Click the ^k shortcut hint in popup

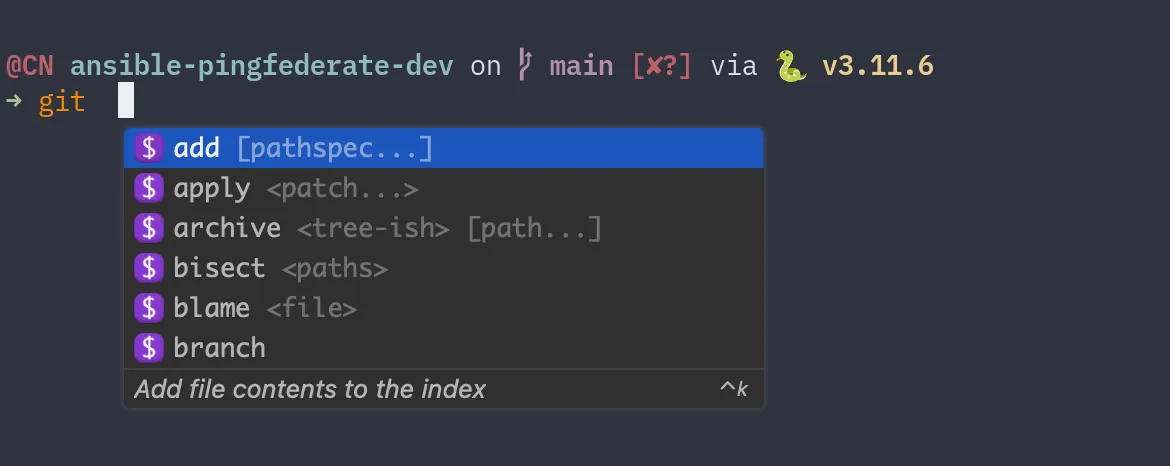point(734,389)
